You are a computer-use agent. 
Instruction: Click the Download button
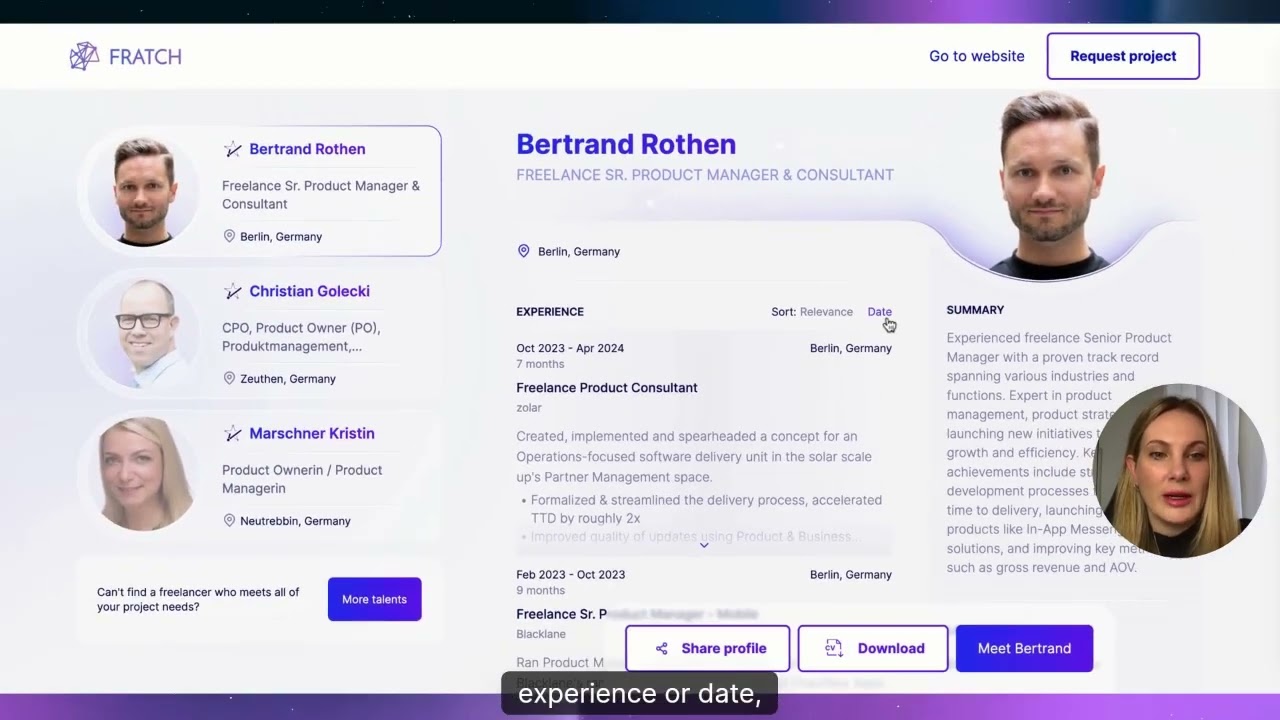pos(873,648)
